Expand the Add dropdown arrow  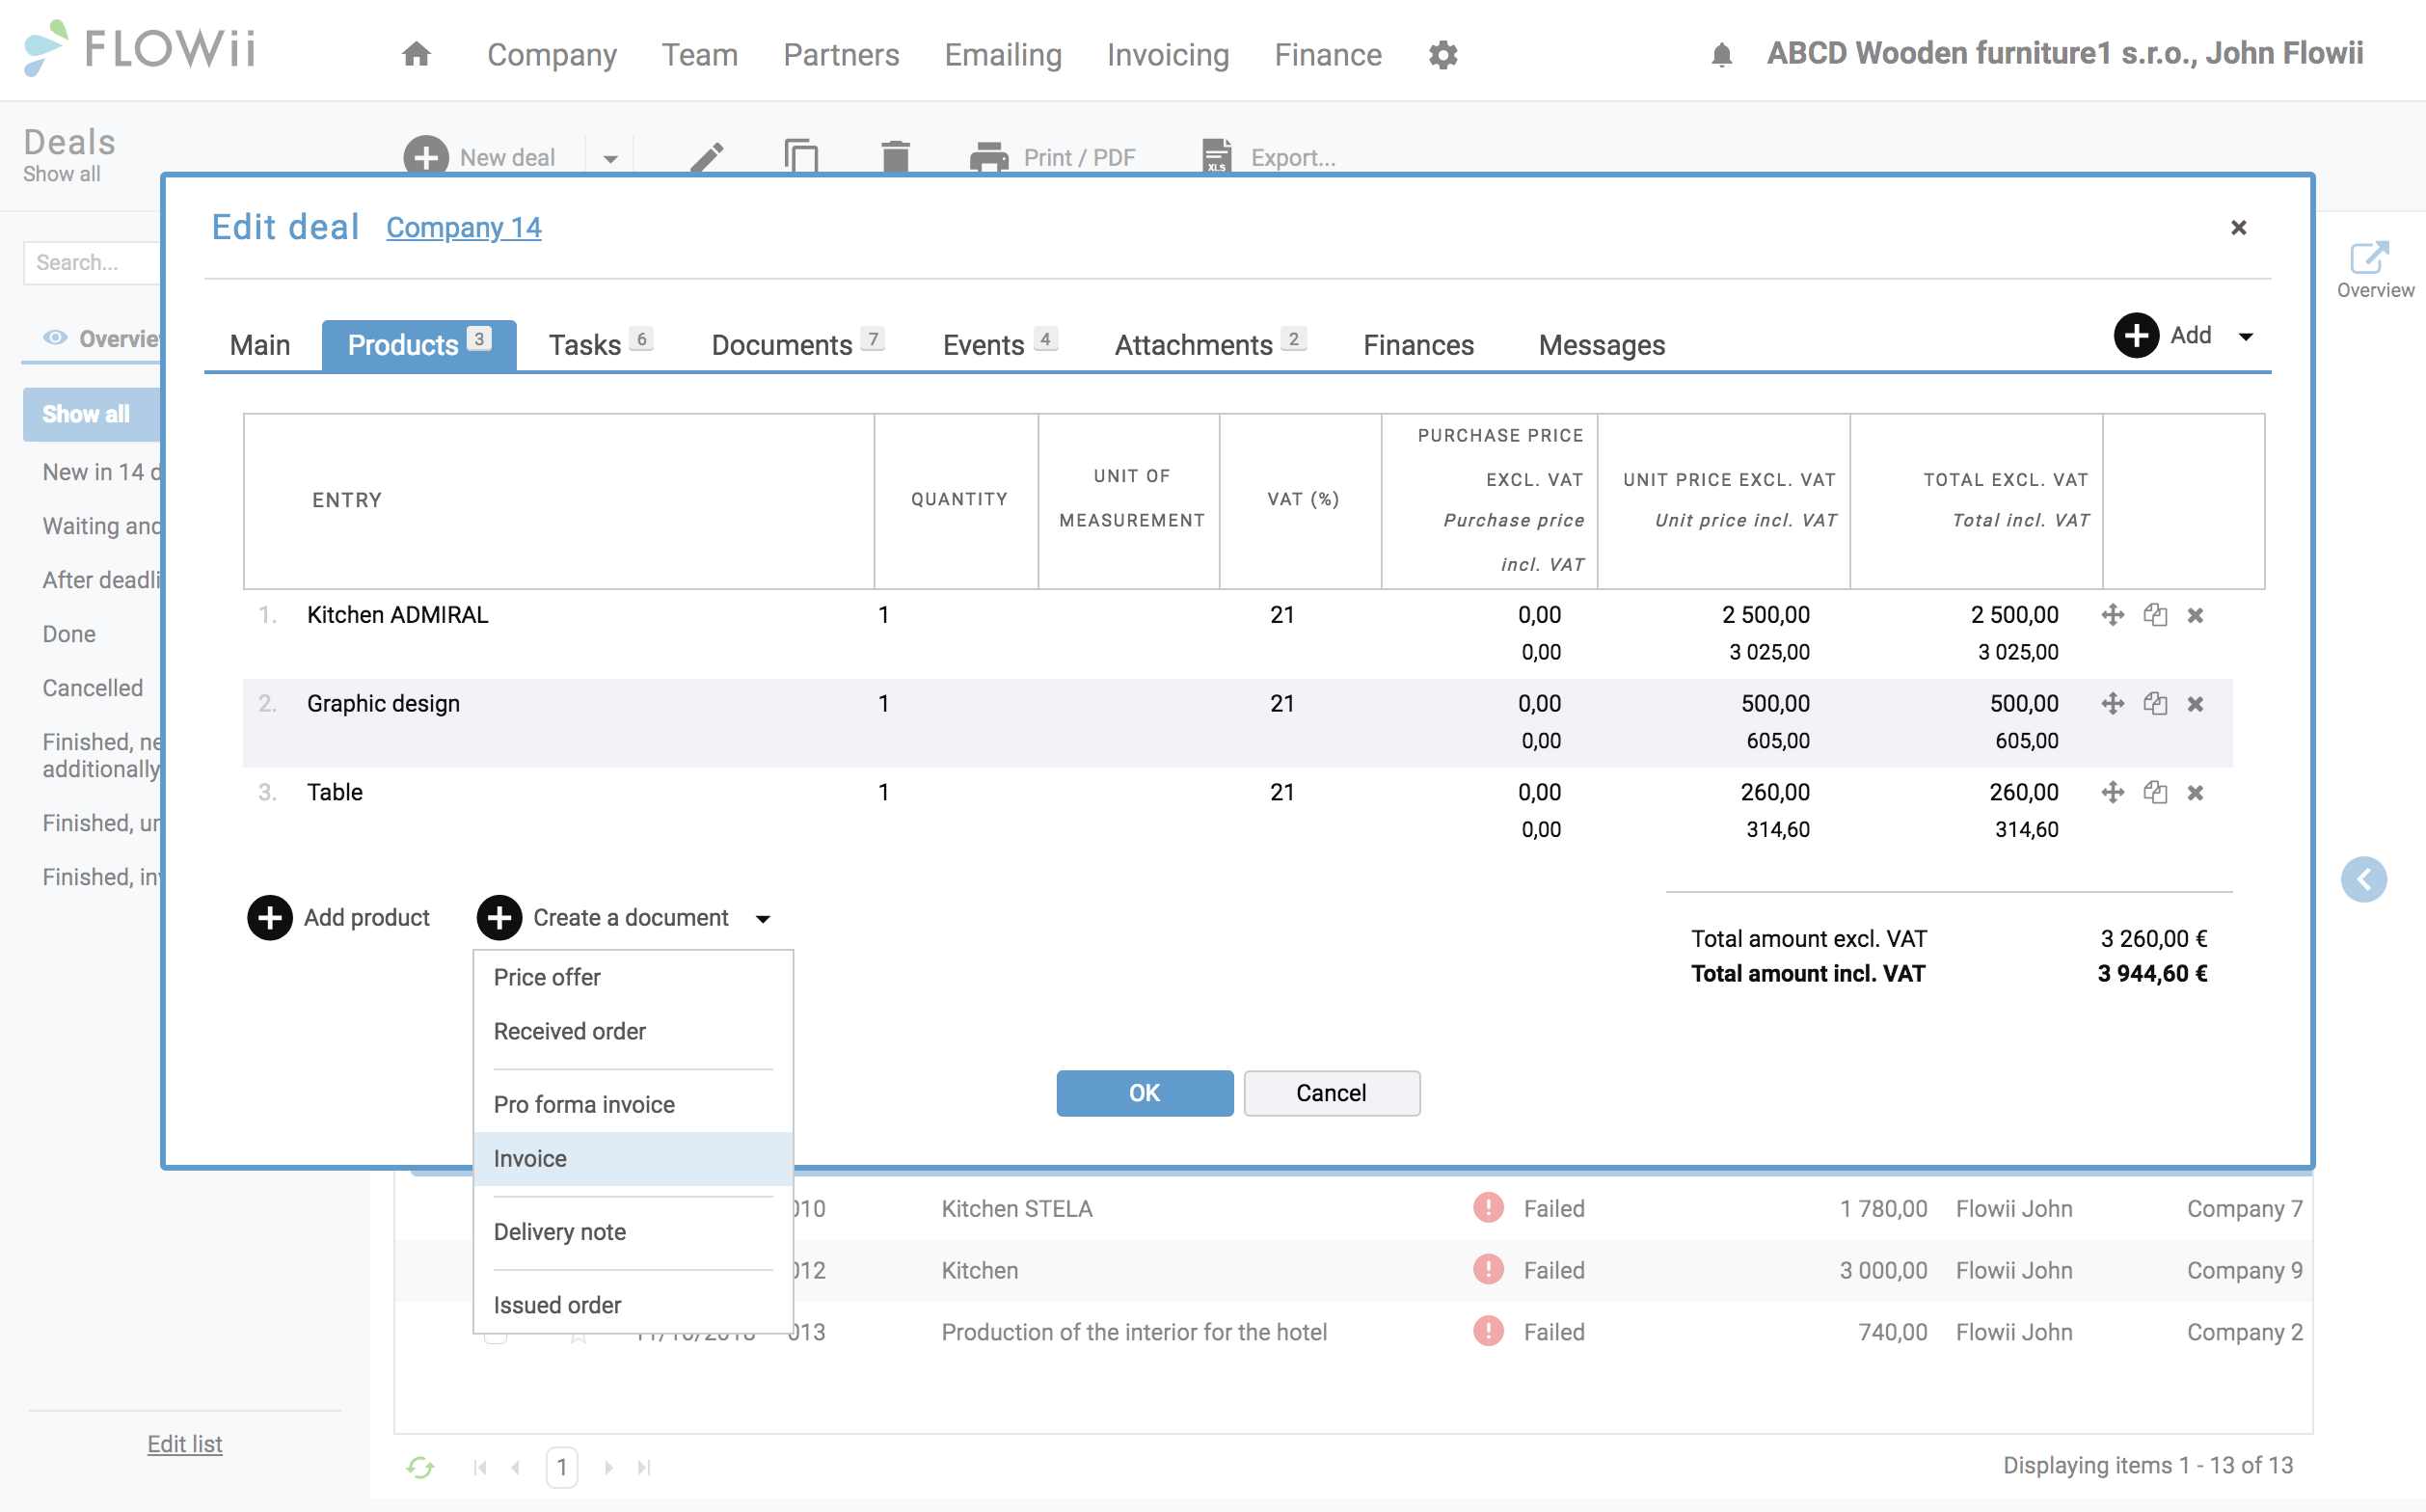click(x=2246, y=336)
